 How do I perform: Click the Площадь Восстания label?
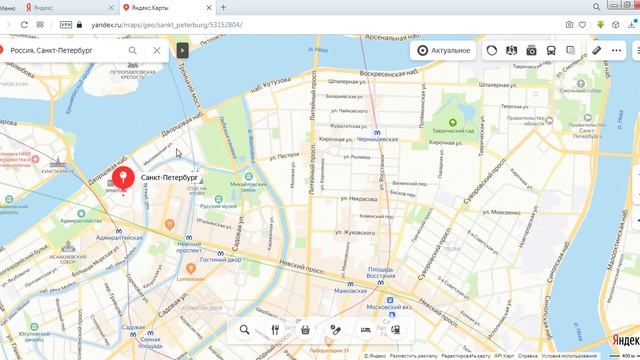point(380,273)
